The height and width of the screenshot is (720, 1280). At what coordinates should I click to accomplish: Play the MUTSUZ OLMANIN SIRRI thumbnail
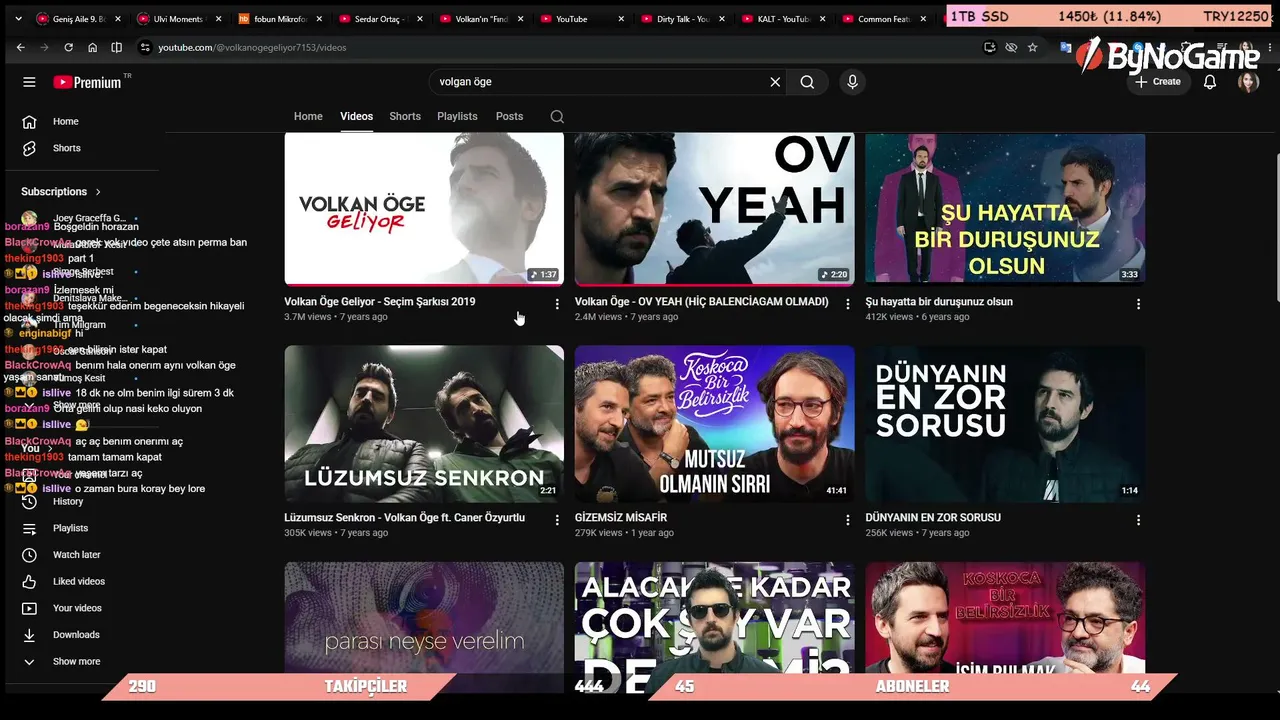715,424
